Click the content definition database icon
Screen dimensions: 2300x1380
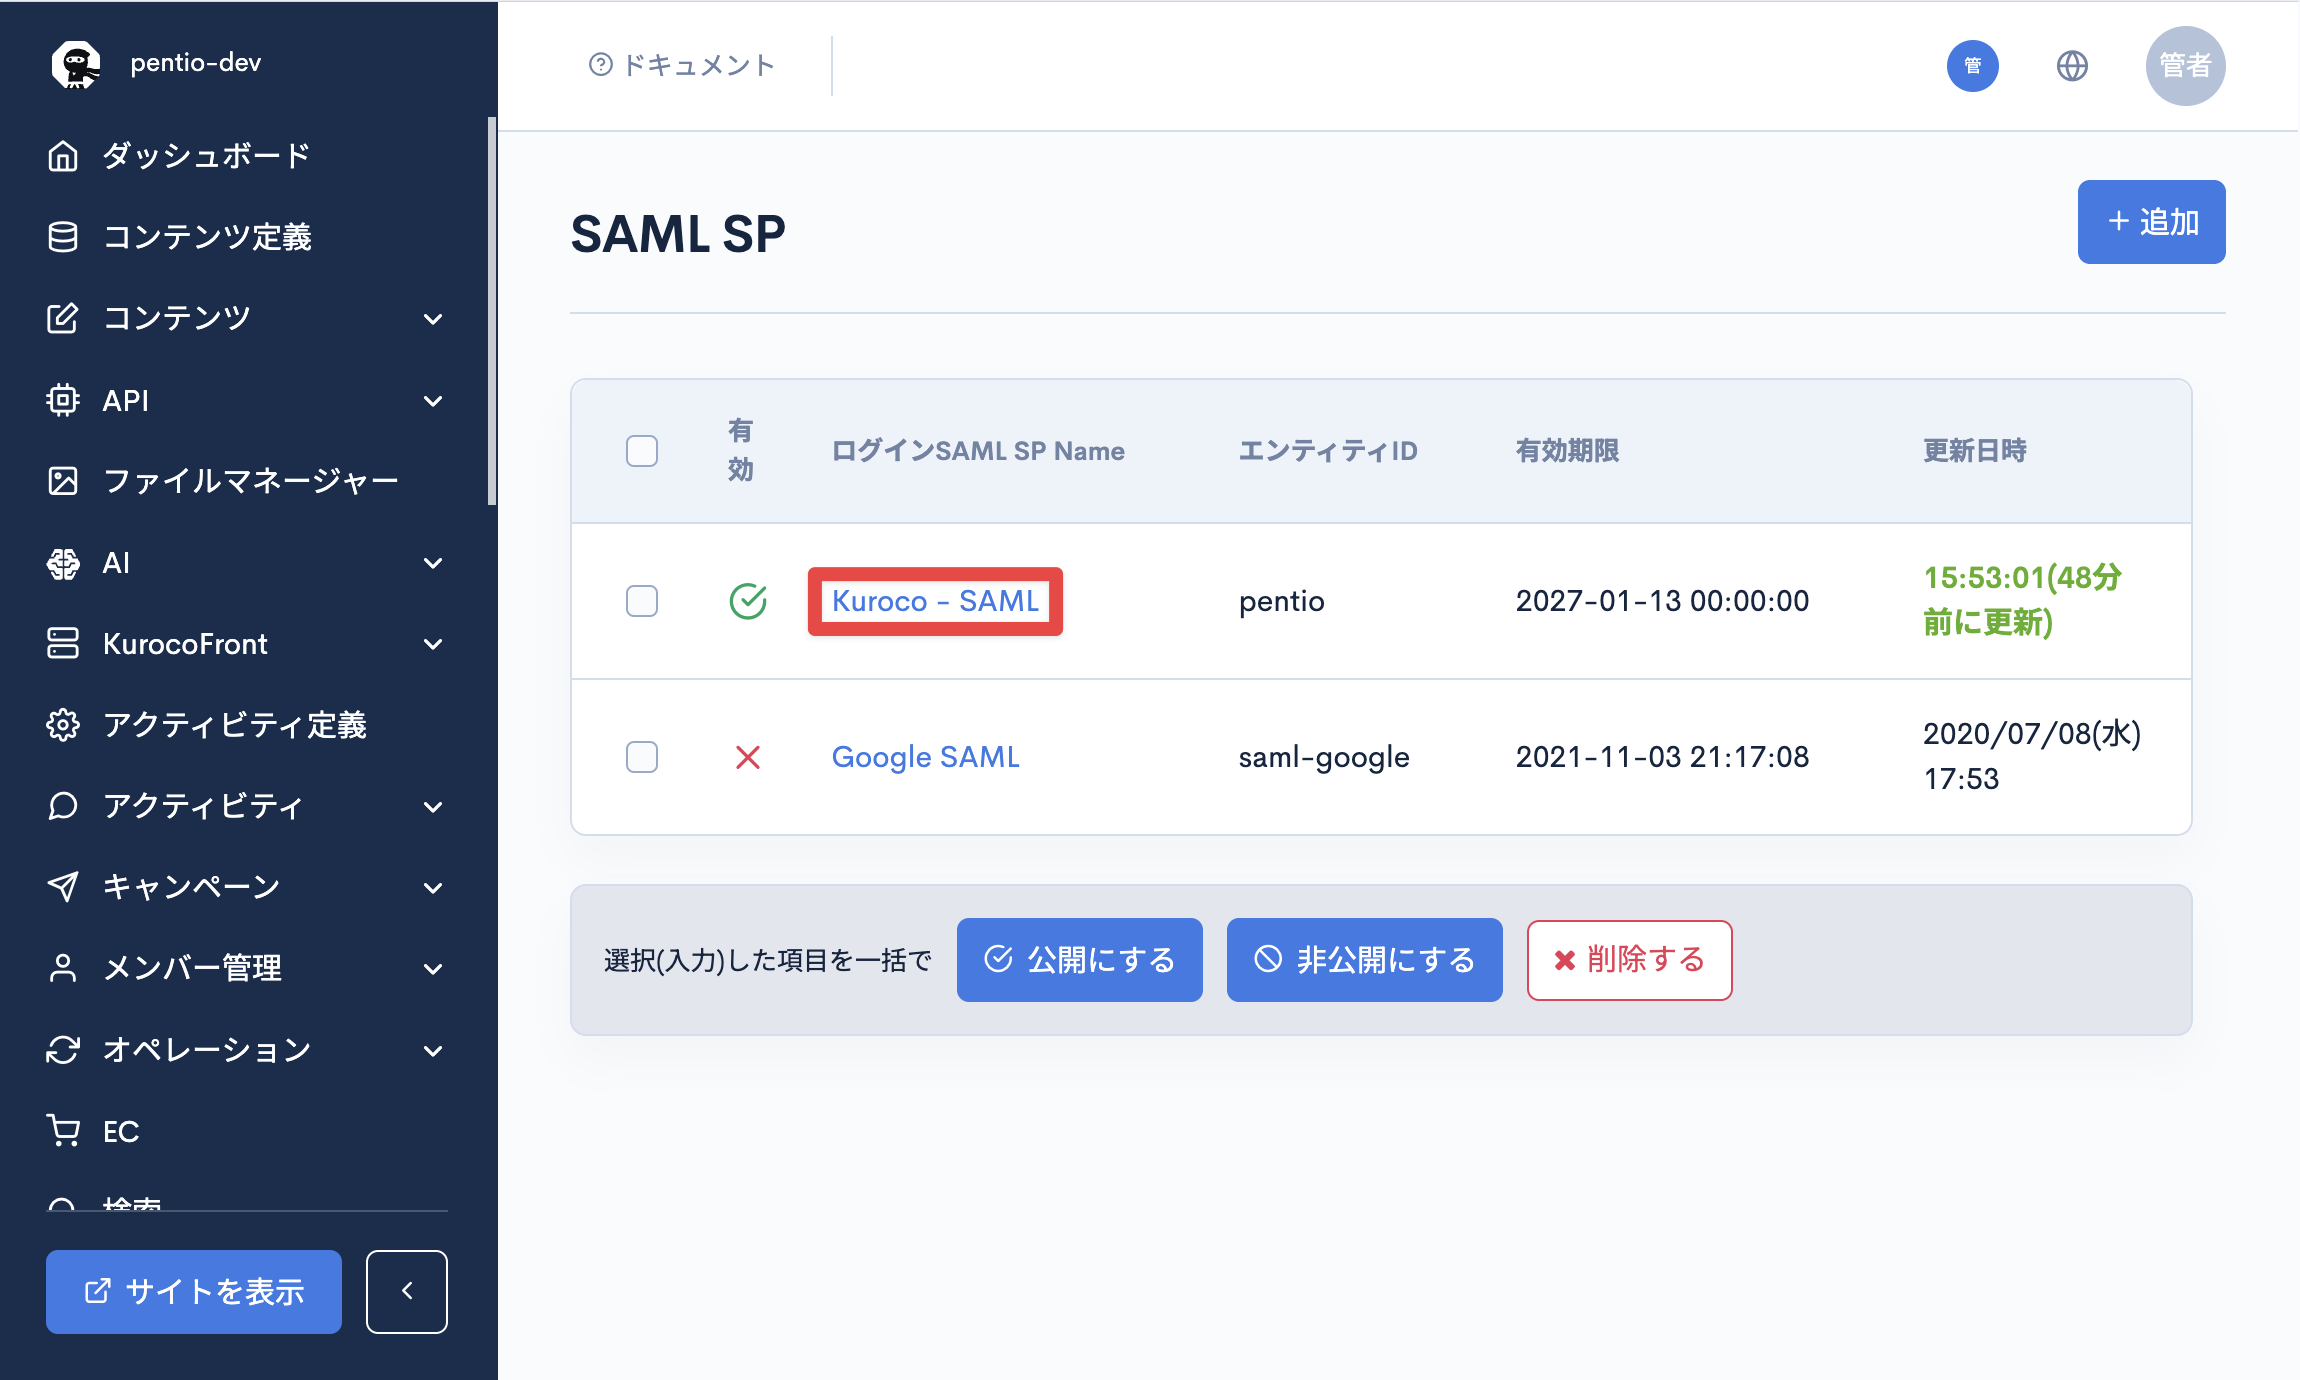tap(63, 237)
